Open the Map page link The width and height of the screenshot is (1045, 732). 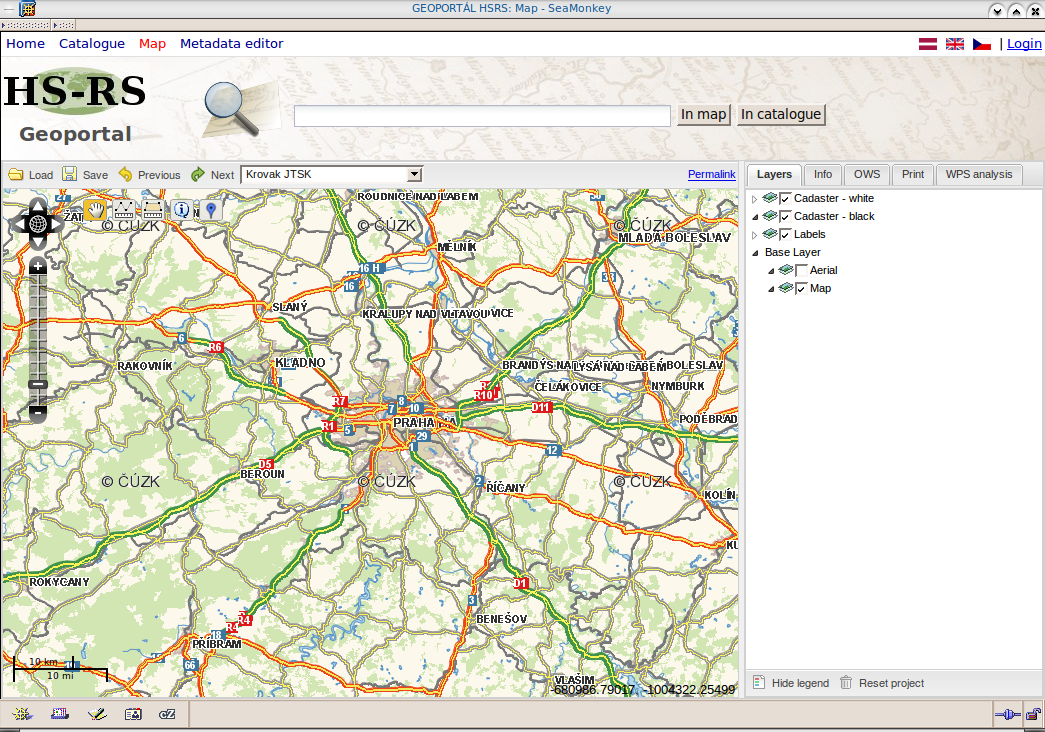tap(153, 43)
